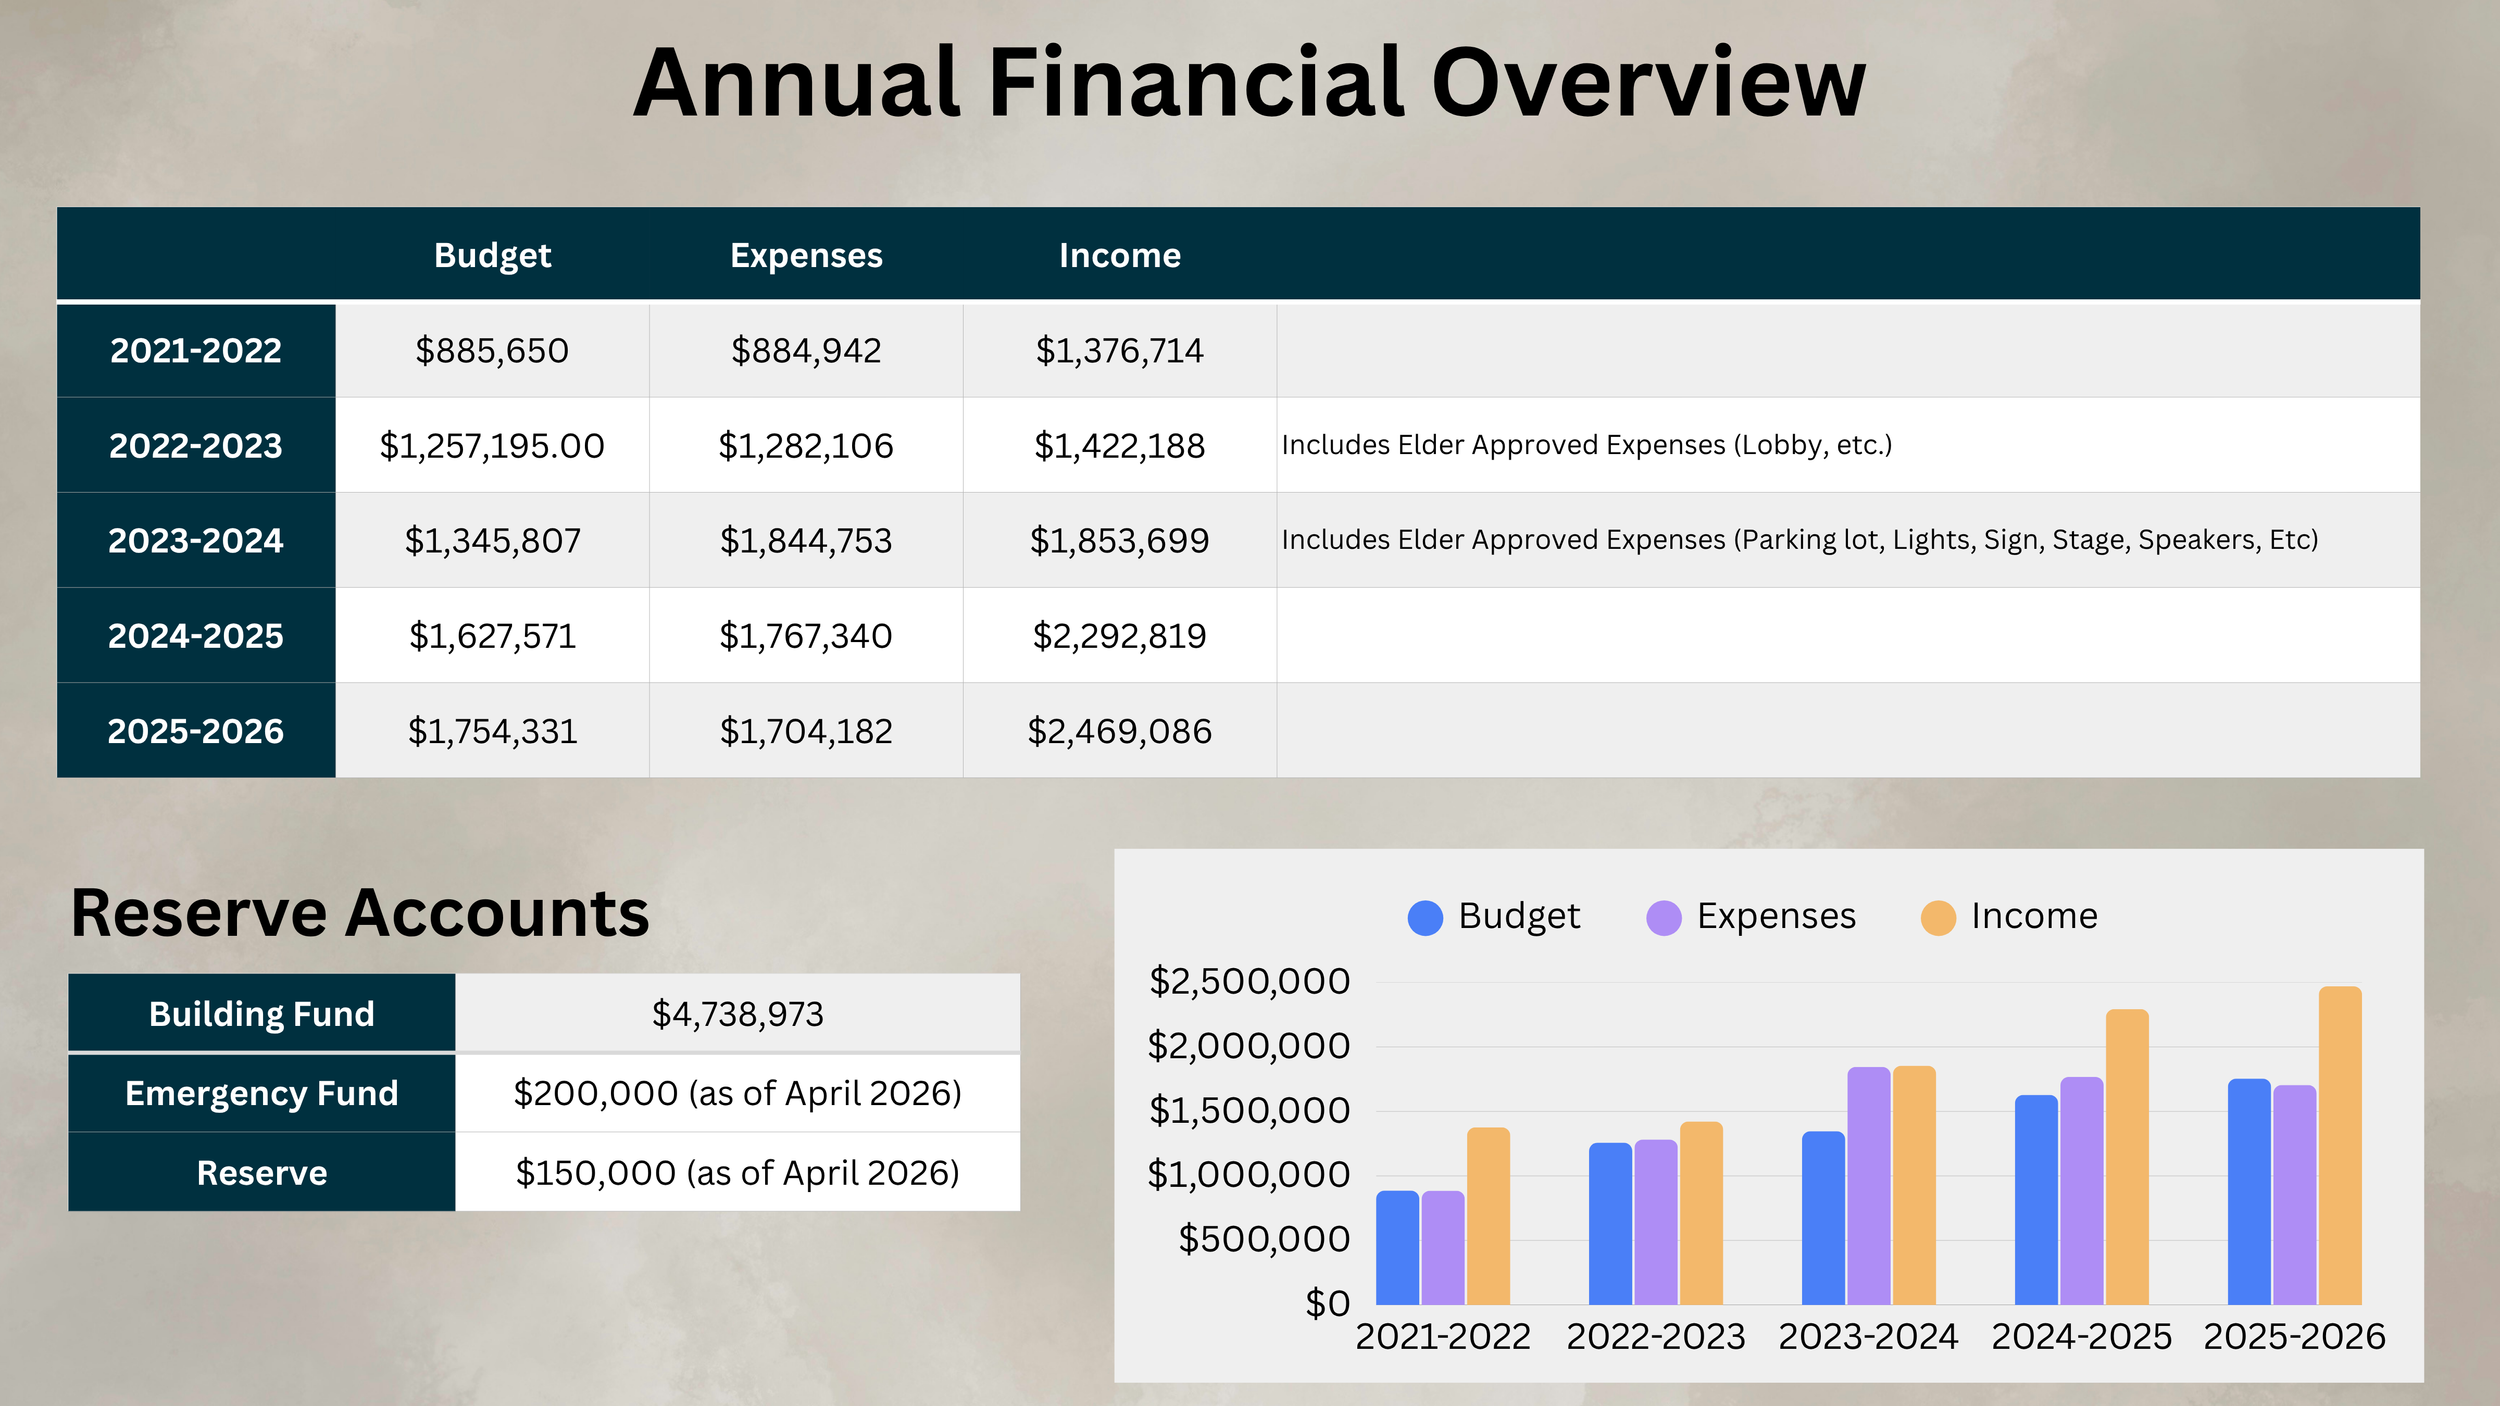This screenshot has height=1406, width=2500.
Task: Click the blue 2025-2026 Budget bar
Action: coord(2249,1192)
